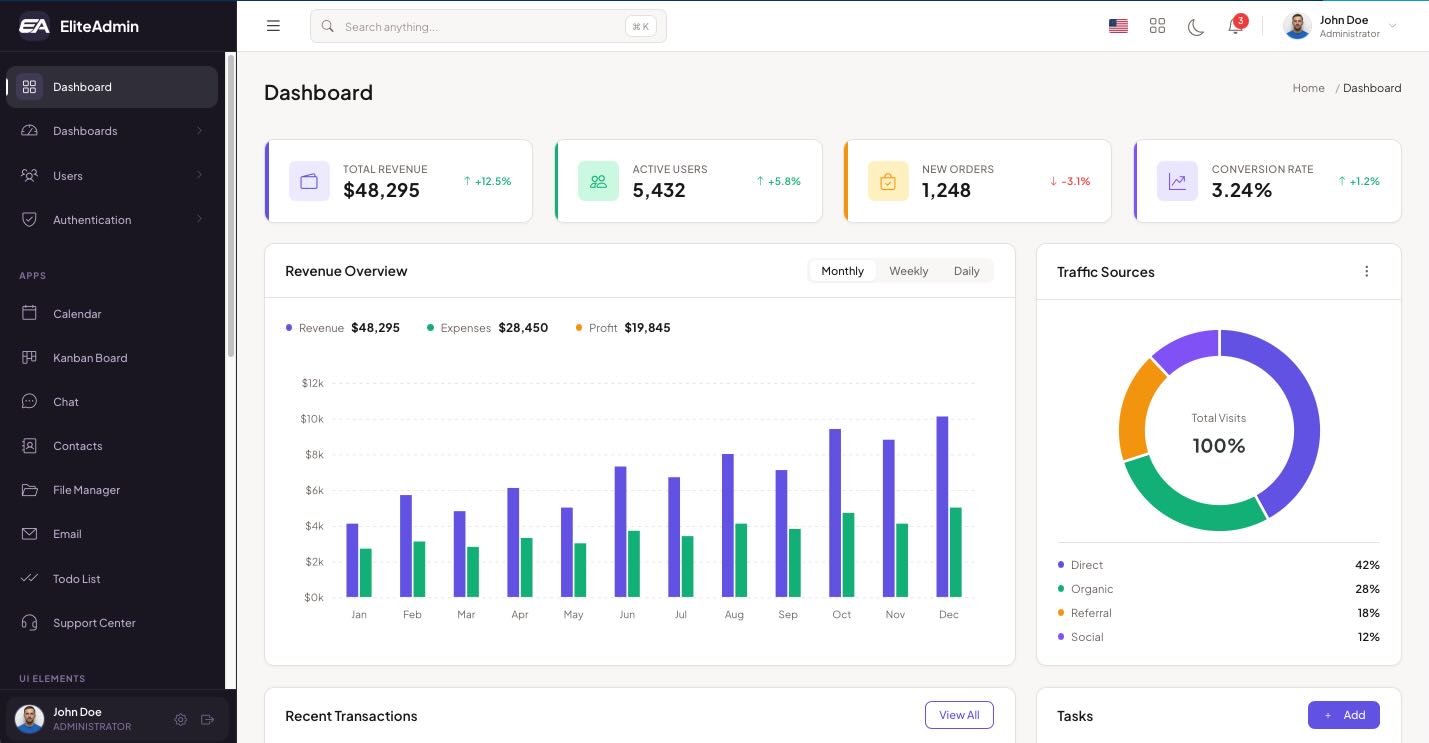Toggle the sidebar with the hamburger icon
This screenshot has width=1429, height=743.
point(273,26)
